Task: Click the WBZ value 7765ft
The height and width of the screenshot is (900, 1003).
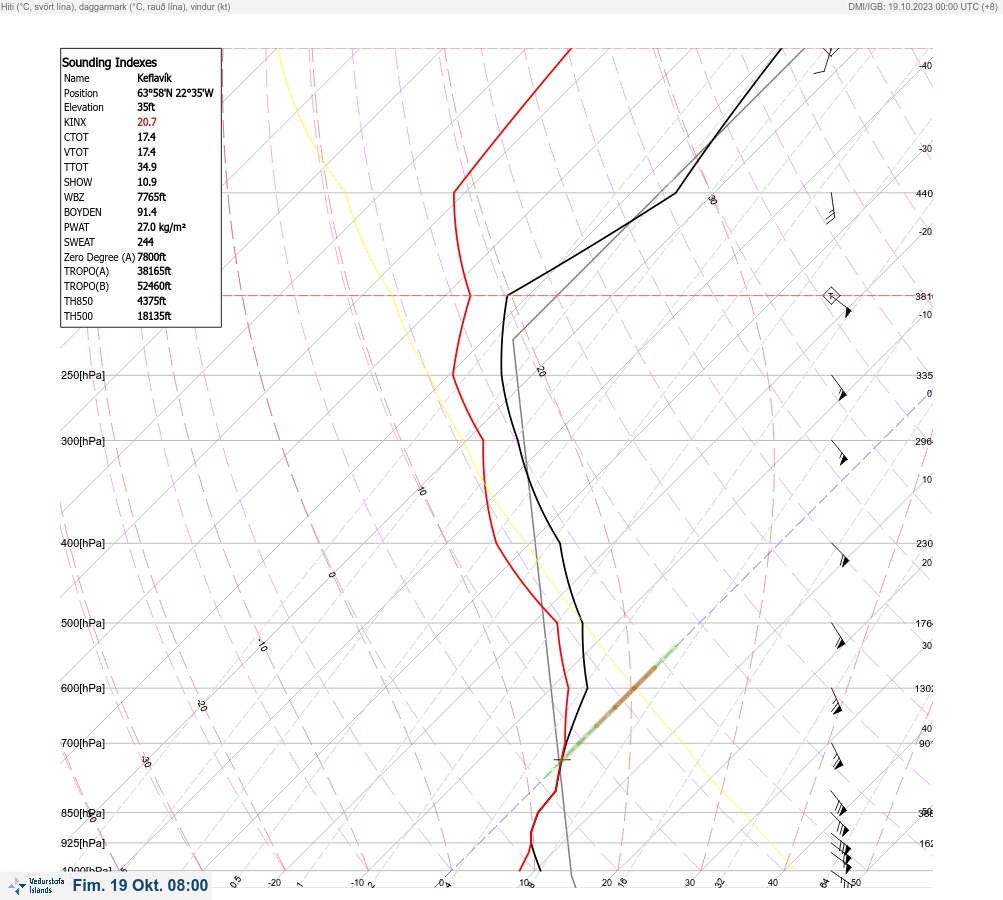Action: pyautogui.click(x=152, y=197)
